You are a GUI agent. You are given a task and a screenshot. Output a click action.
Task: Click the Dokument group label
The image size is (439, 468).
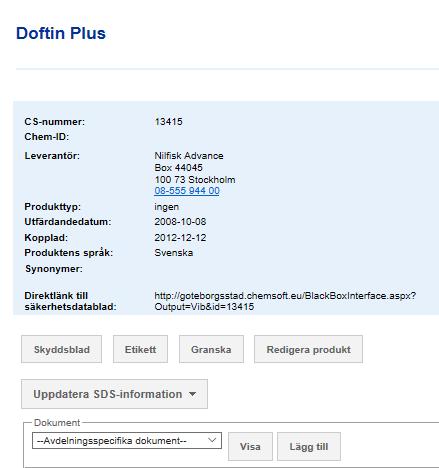pyautogui.click(x=57, y=423)
